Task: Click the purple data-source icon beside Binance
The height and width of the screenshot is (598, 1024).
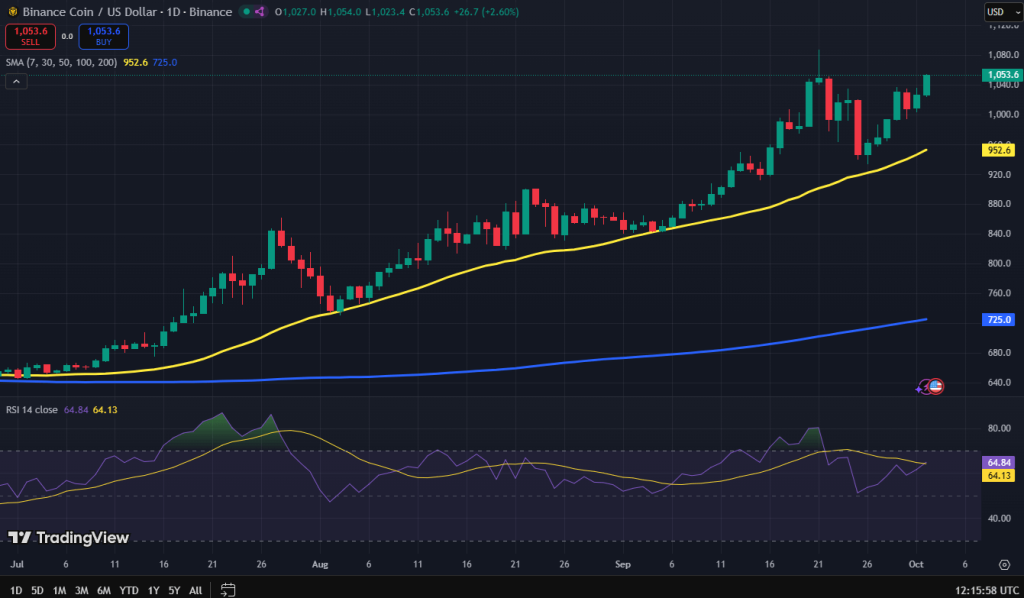Action: [x=260, y=12]
